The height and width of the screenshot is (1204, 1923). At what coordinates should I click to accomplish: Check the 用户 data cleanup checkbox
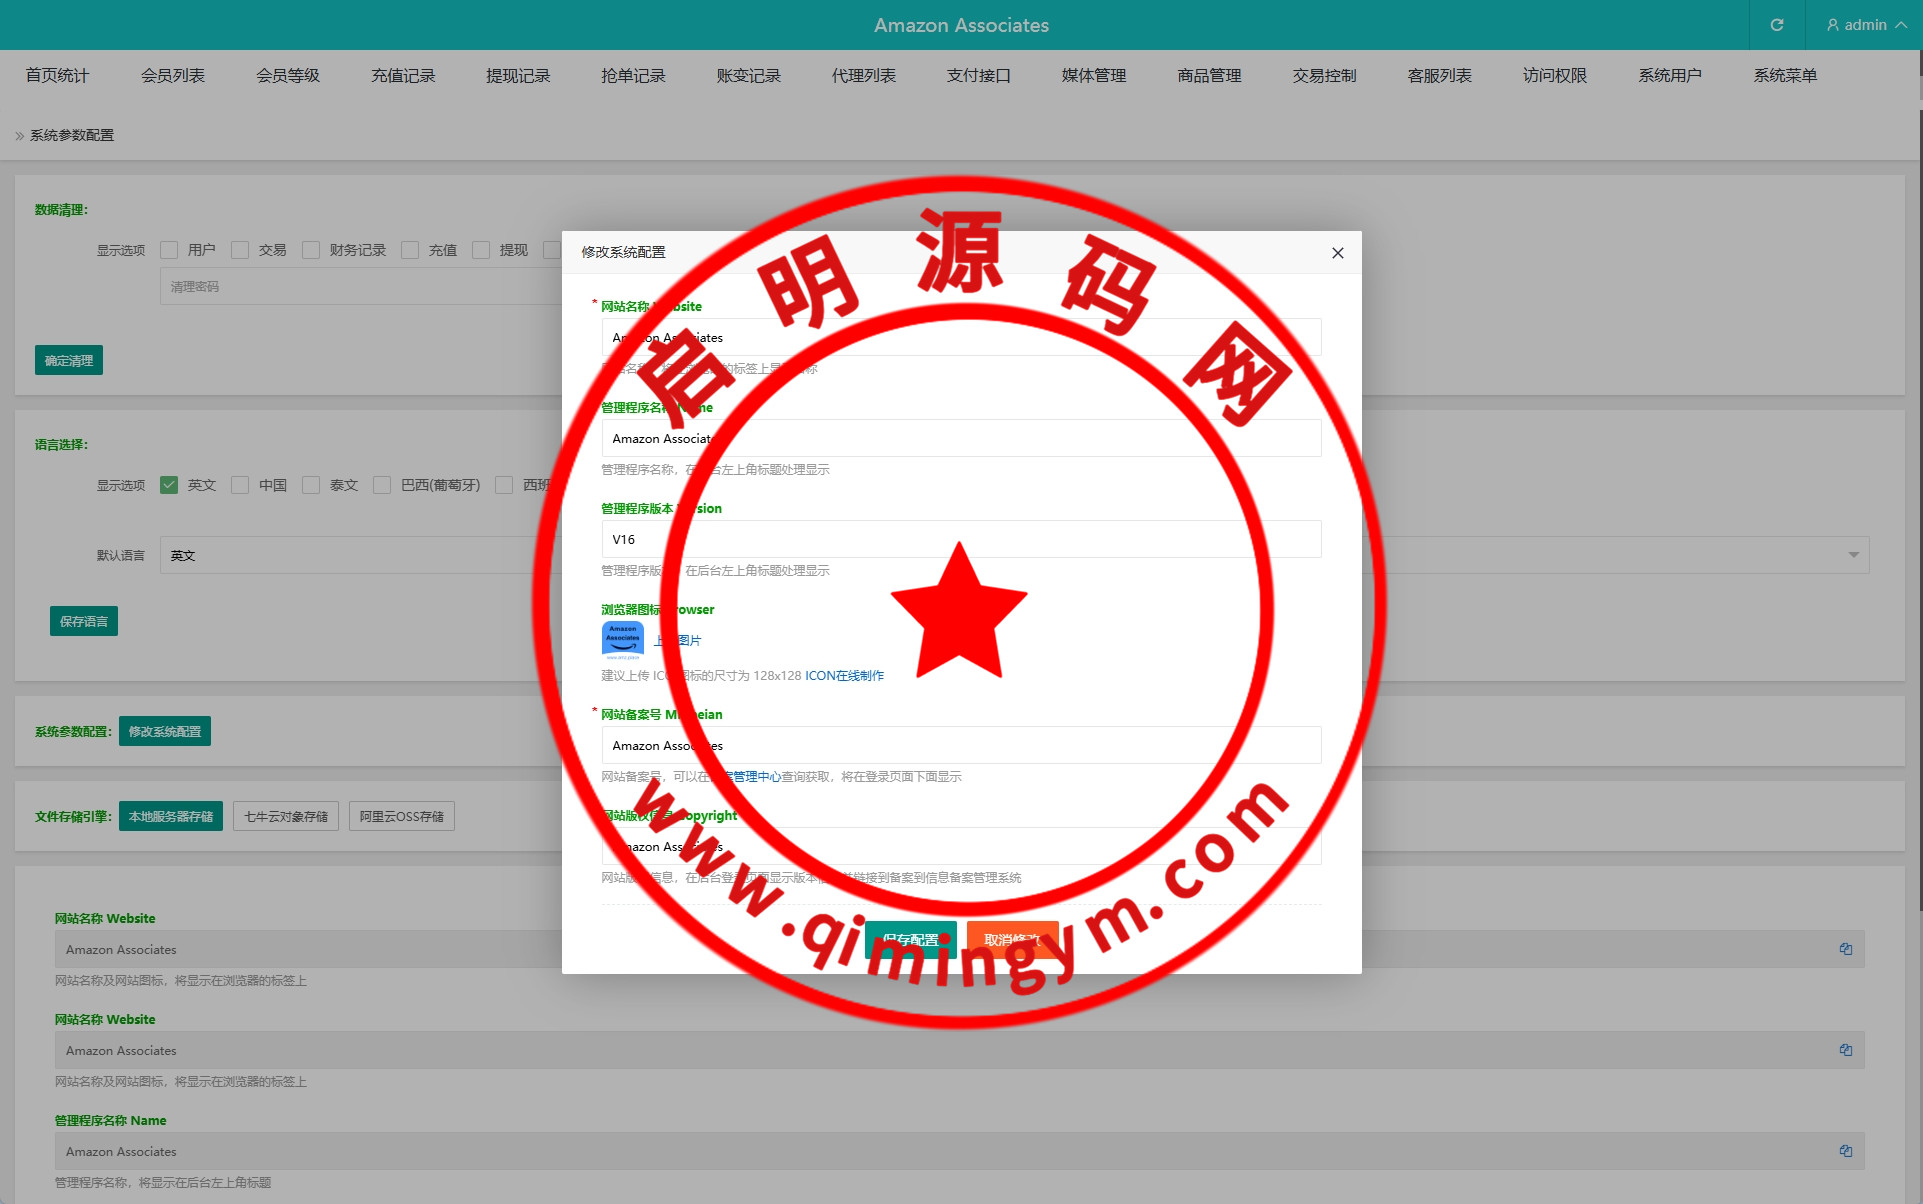coord(169,250)
